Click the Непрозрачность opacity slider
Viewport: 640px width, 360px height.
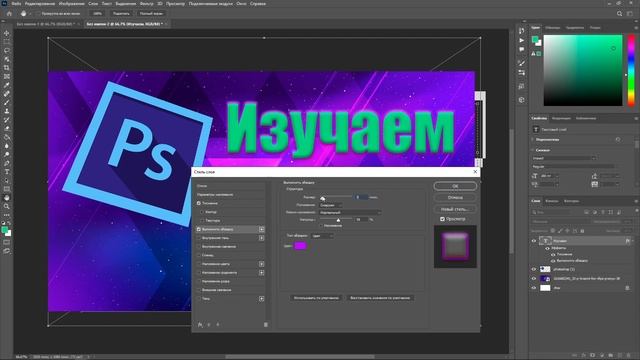(337, 220)
